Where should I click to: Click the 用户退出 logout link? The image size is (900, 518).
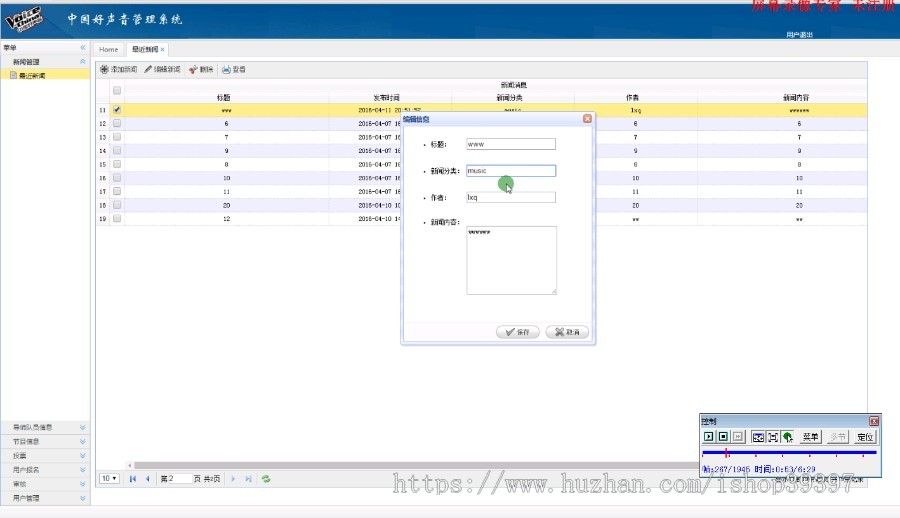coord(799,35)
